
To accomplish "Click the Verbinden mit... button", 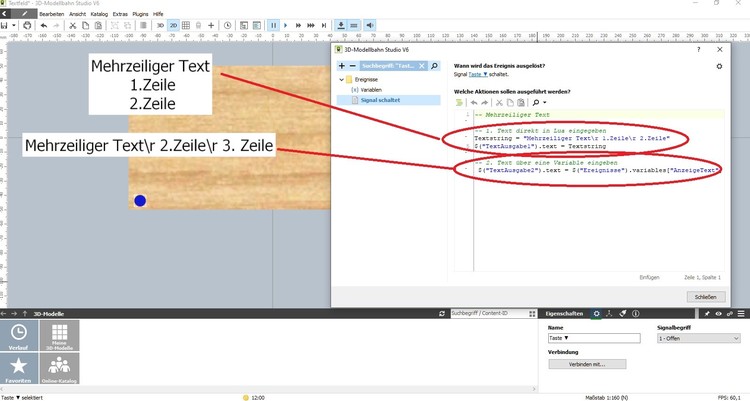I will point(587,364).
